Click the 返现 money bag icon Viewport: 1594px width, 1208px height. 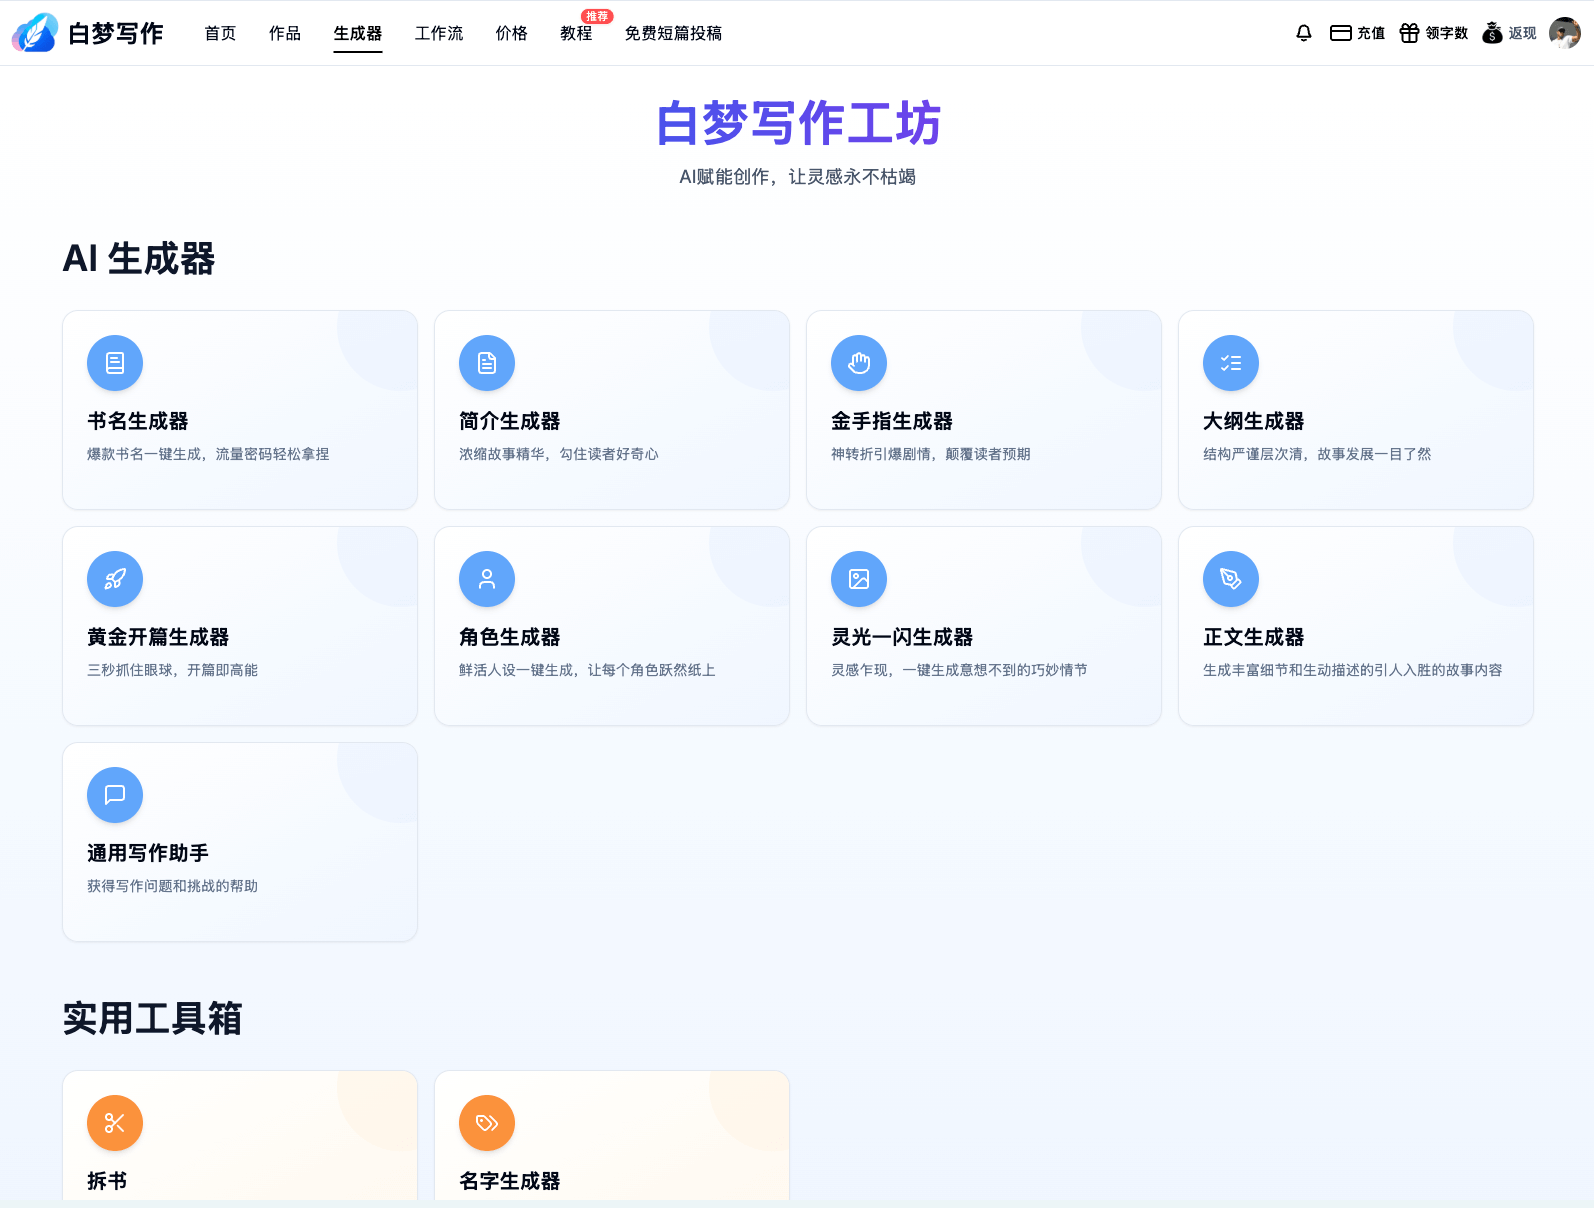(x=1492, y=33)
